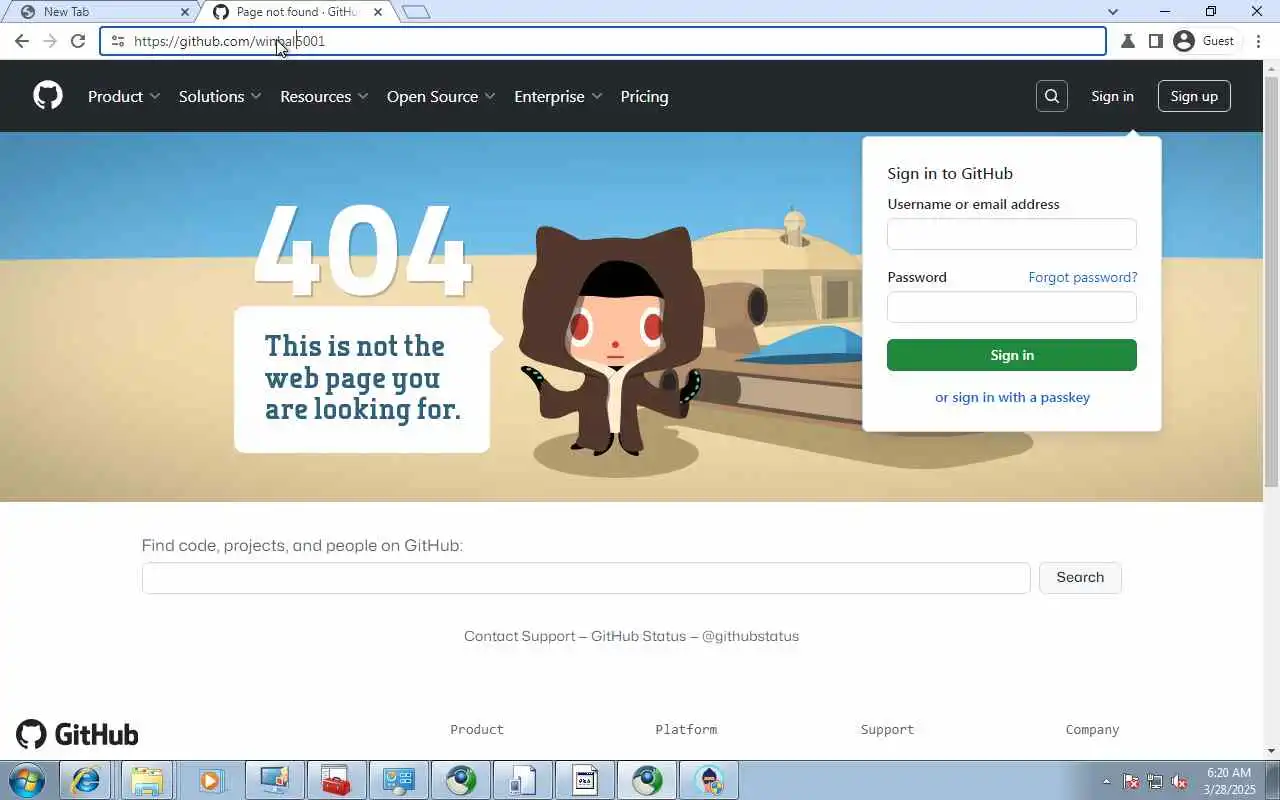Focus the Username or email field
The image size is (1280, 800).
pyautogui.click(x=1012, y=234)
